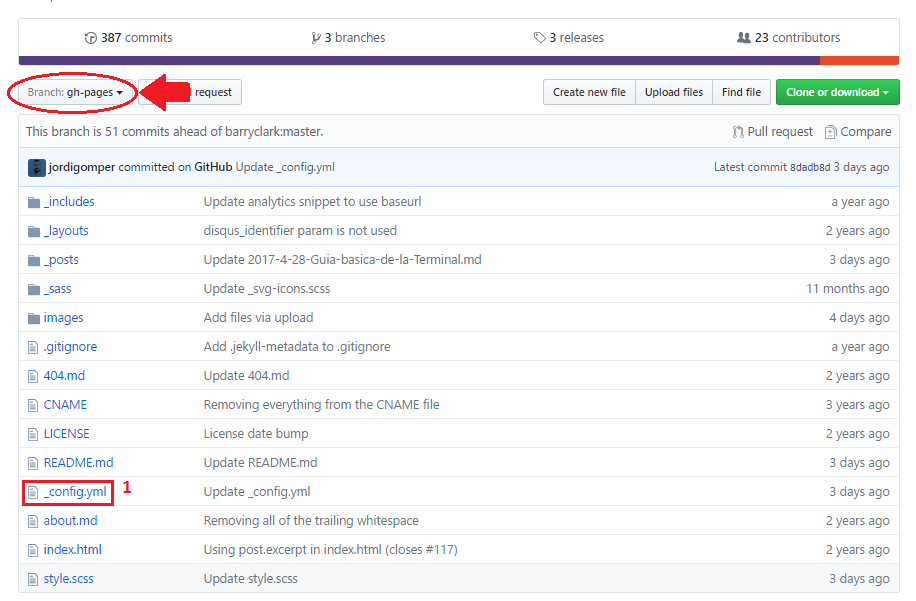916x601 pixels.
Task: Click commit message 'Using post.excerpt in index.html (closes #117)'
Action: [331, 550]
